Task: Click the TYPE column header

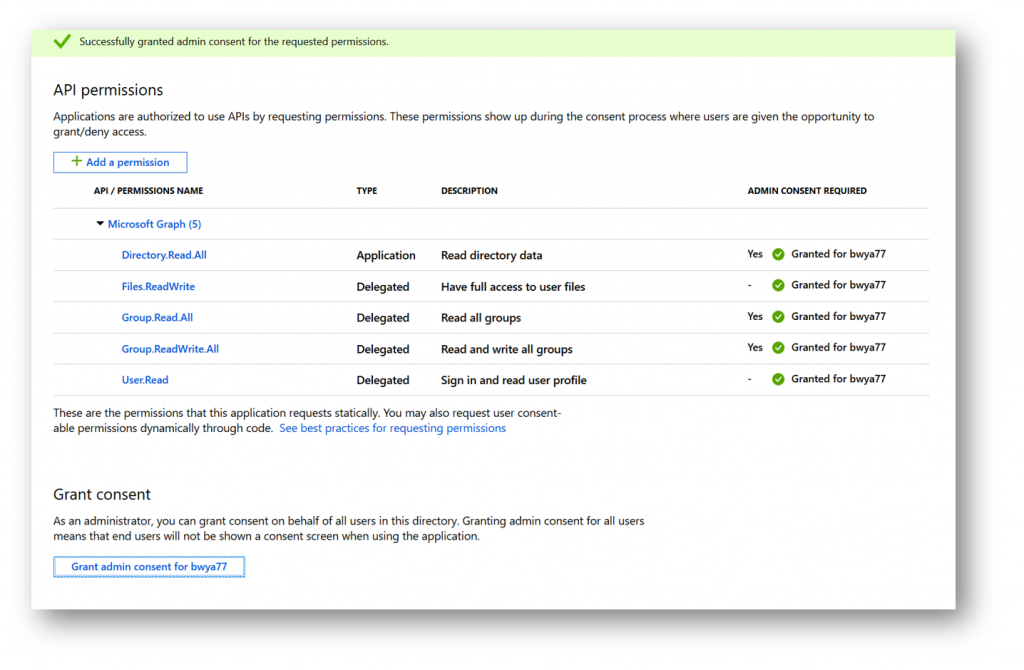Action: pyautogui.click(x=367, y=191)
